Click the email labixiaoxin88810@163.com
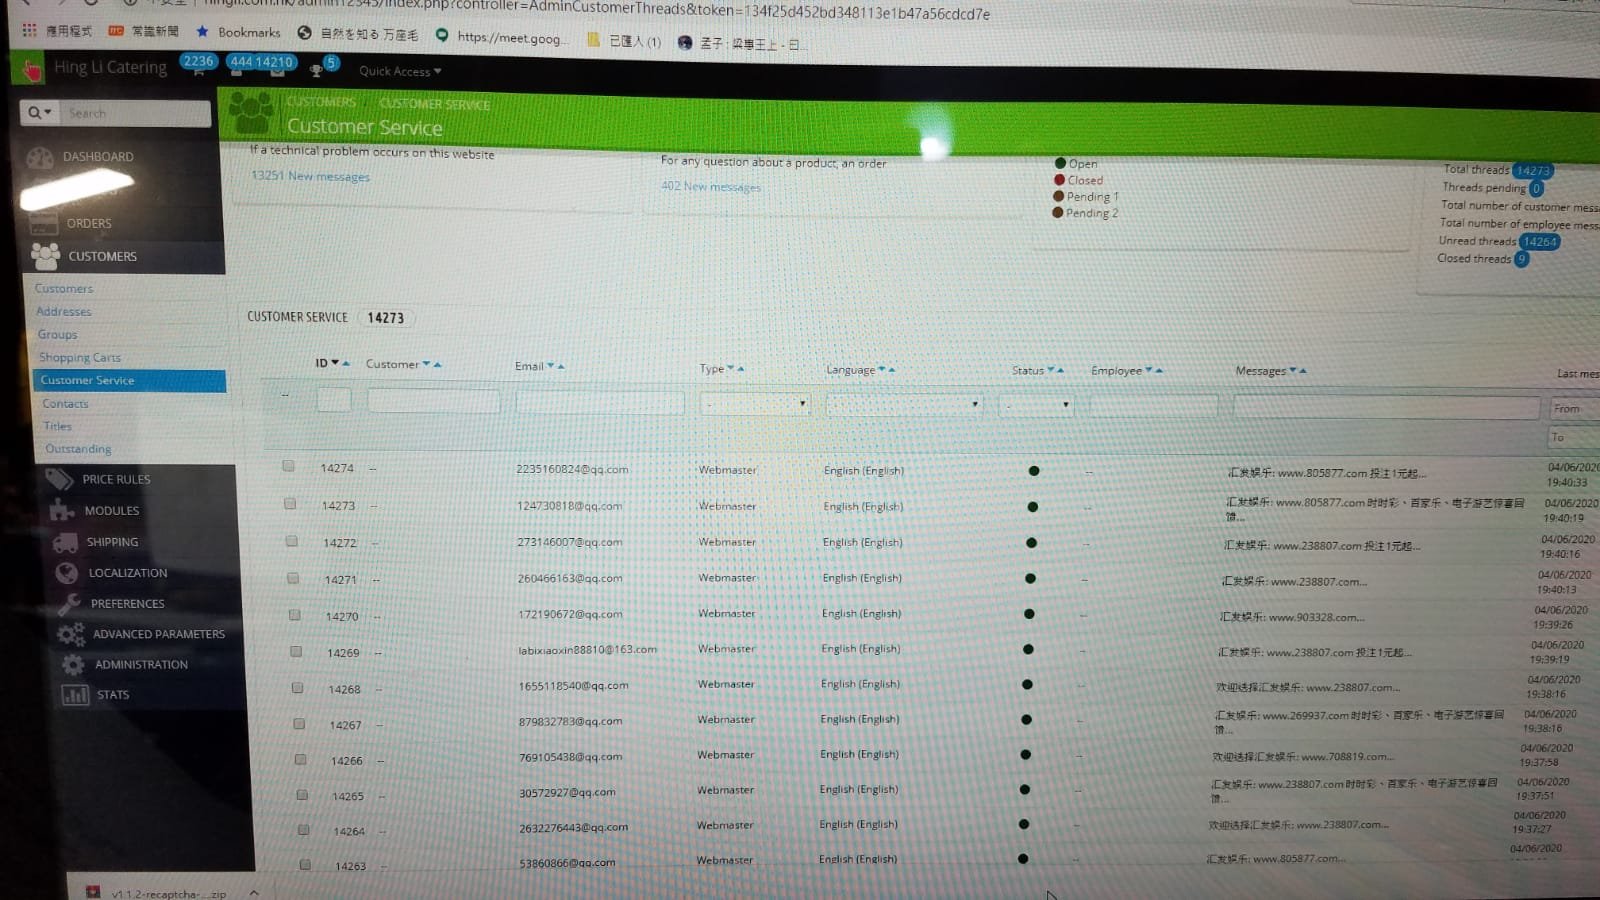This screenshot has height=900, width=1600. 587,650
